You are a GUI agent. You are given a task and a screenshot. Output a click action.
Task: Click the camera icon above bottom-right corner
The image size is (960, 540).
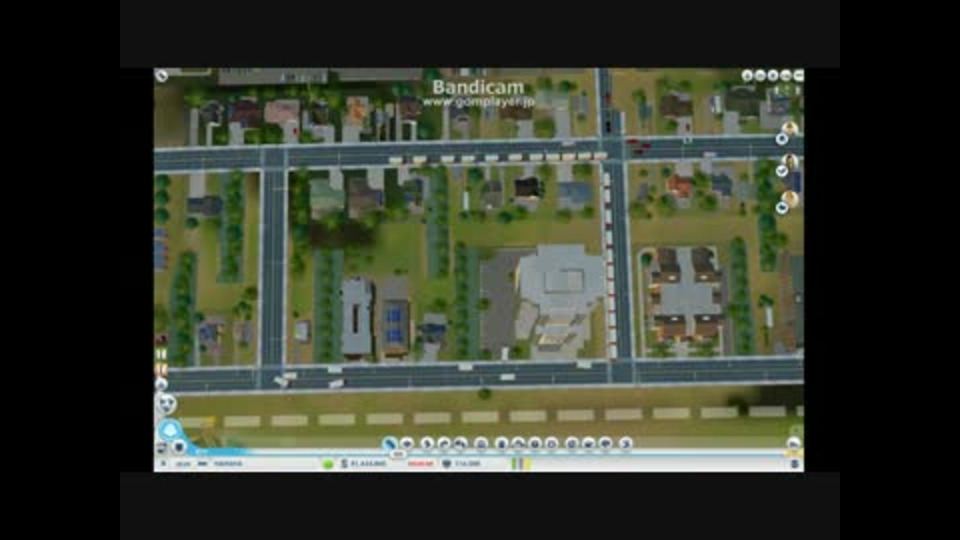coord(793,443)
